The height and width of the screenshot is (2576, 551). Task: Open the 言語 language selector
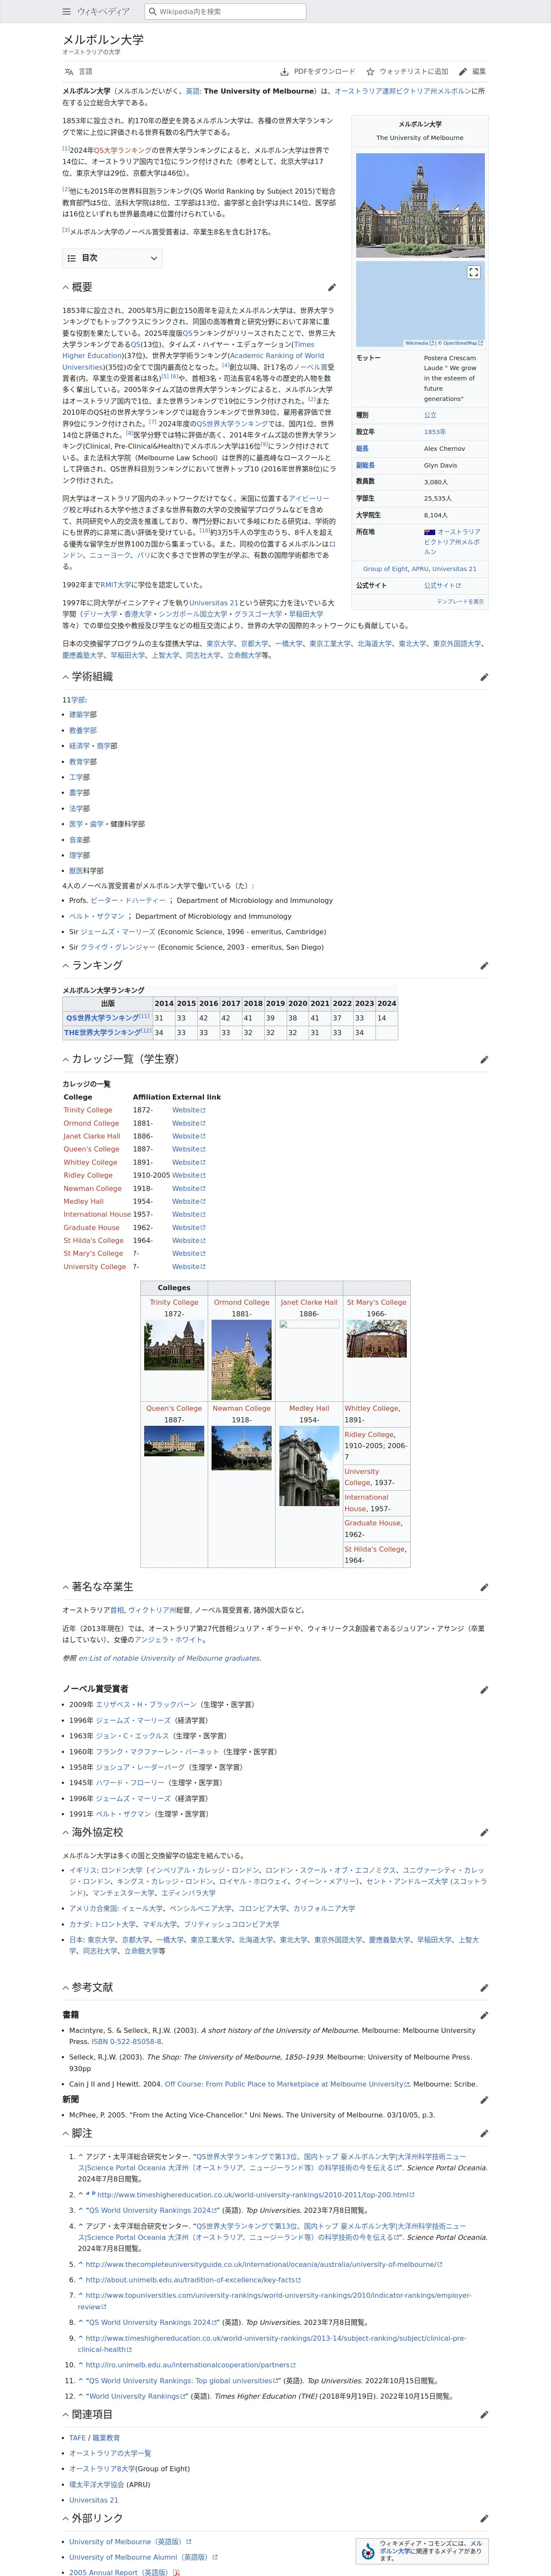[78, 72]
